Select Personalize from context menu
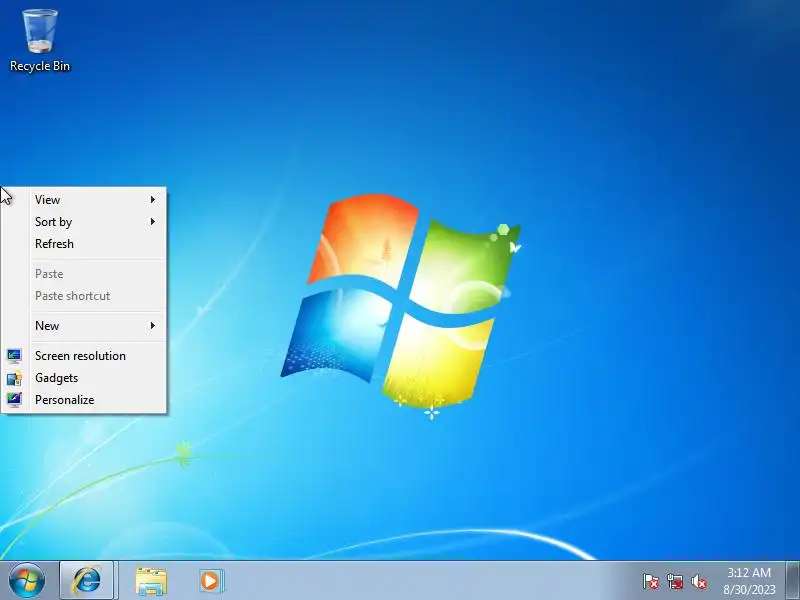 point(83,399)
